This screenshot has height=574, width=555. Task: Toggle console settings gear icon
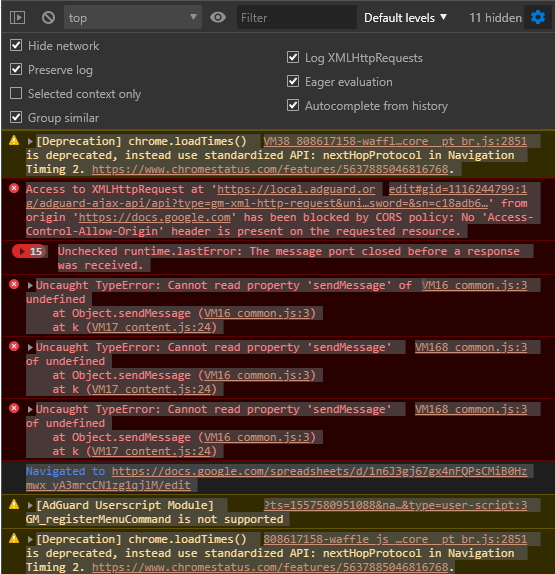coord(538,17)
